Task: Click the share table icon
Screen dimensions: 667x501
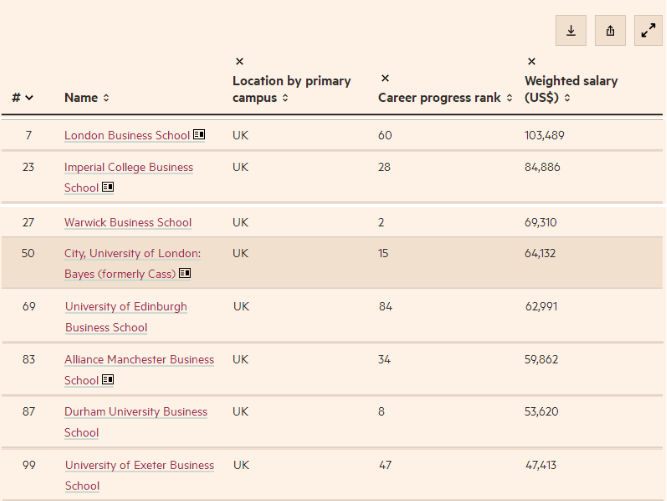Action: (x=610, y=31)
